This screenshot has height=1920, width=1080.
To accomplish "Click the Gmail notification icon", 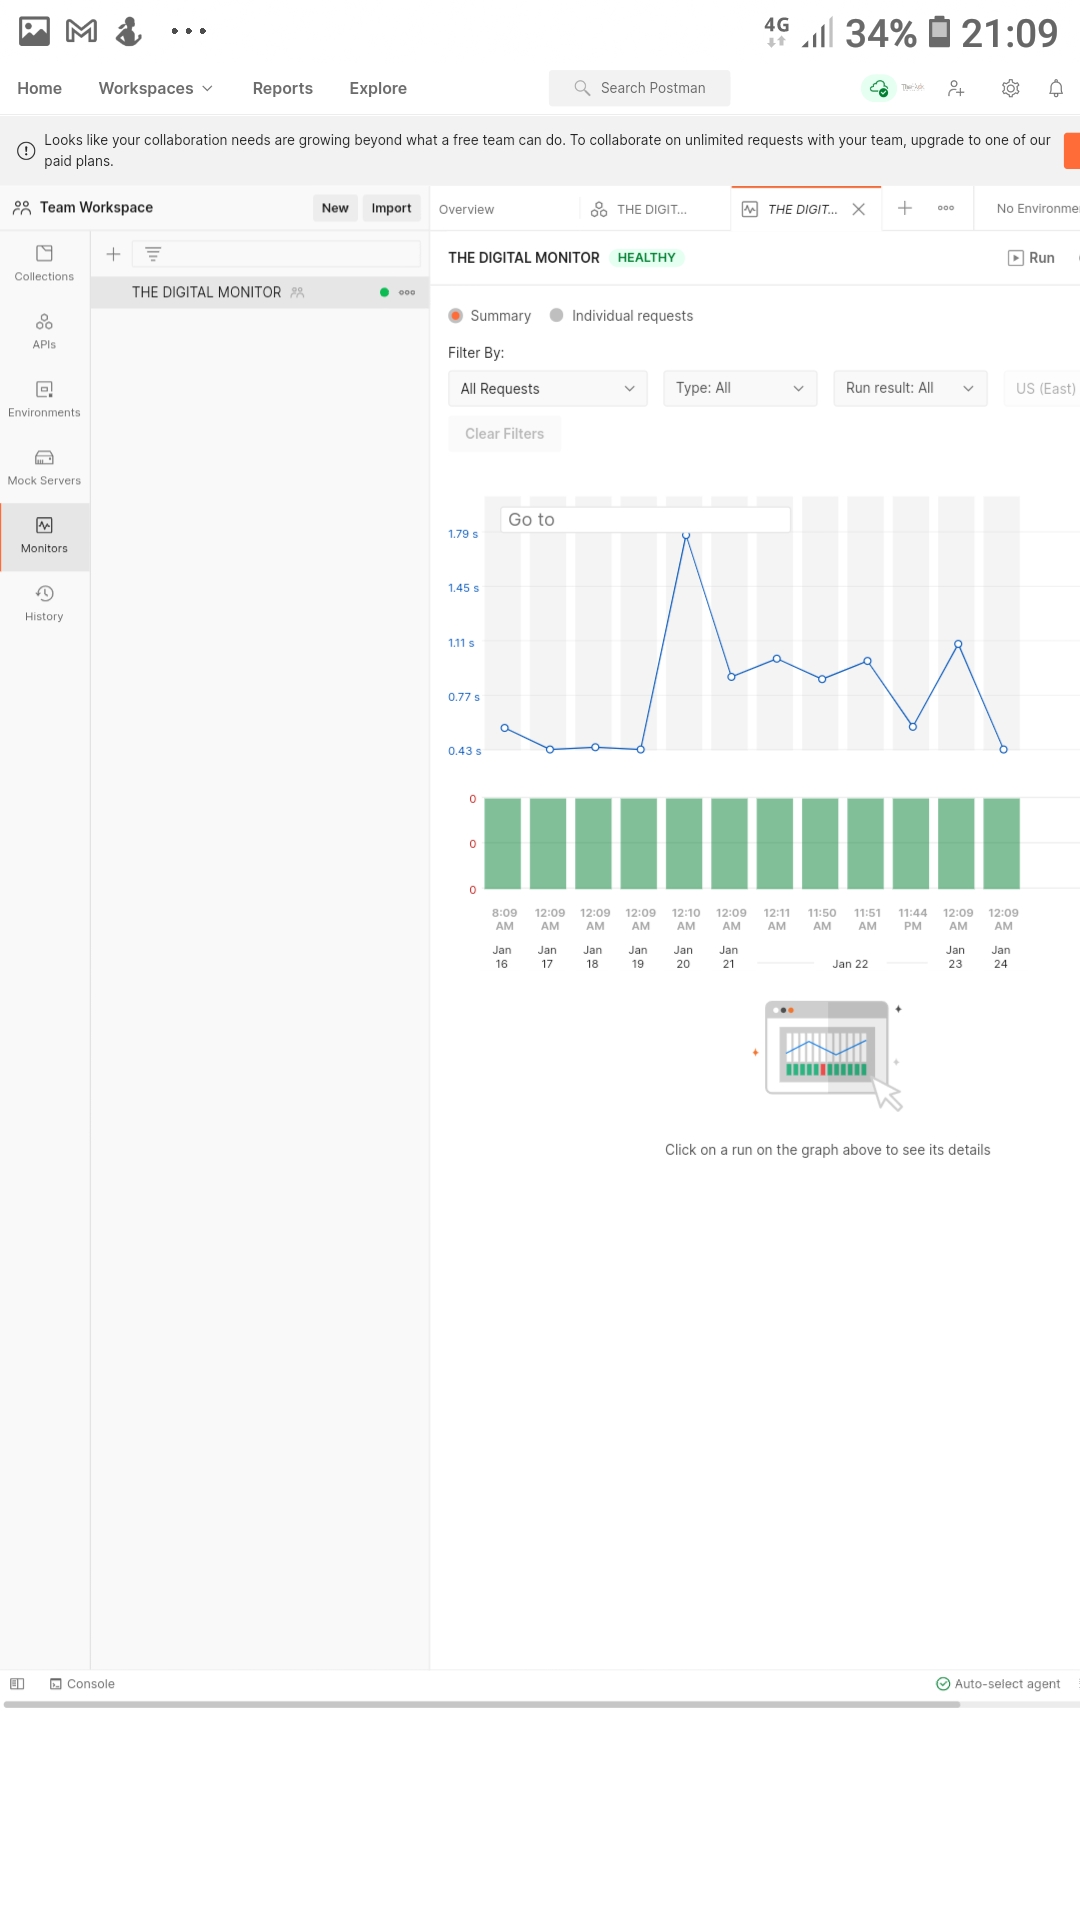I will [81, 31].
